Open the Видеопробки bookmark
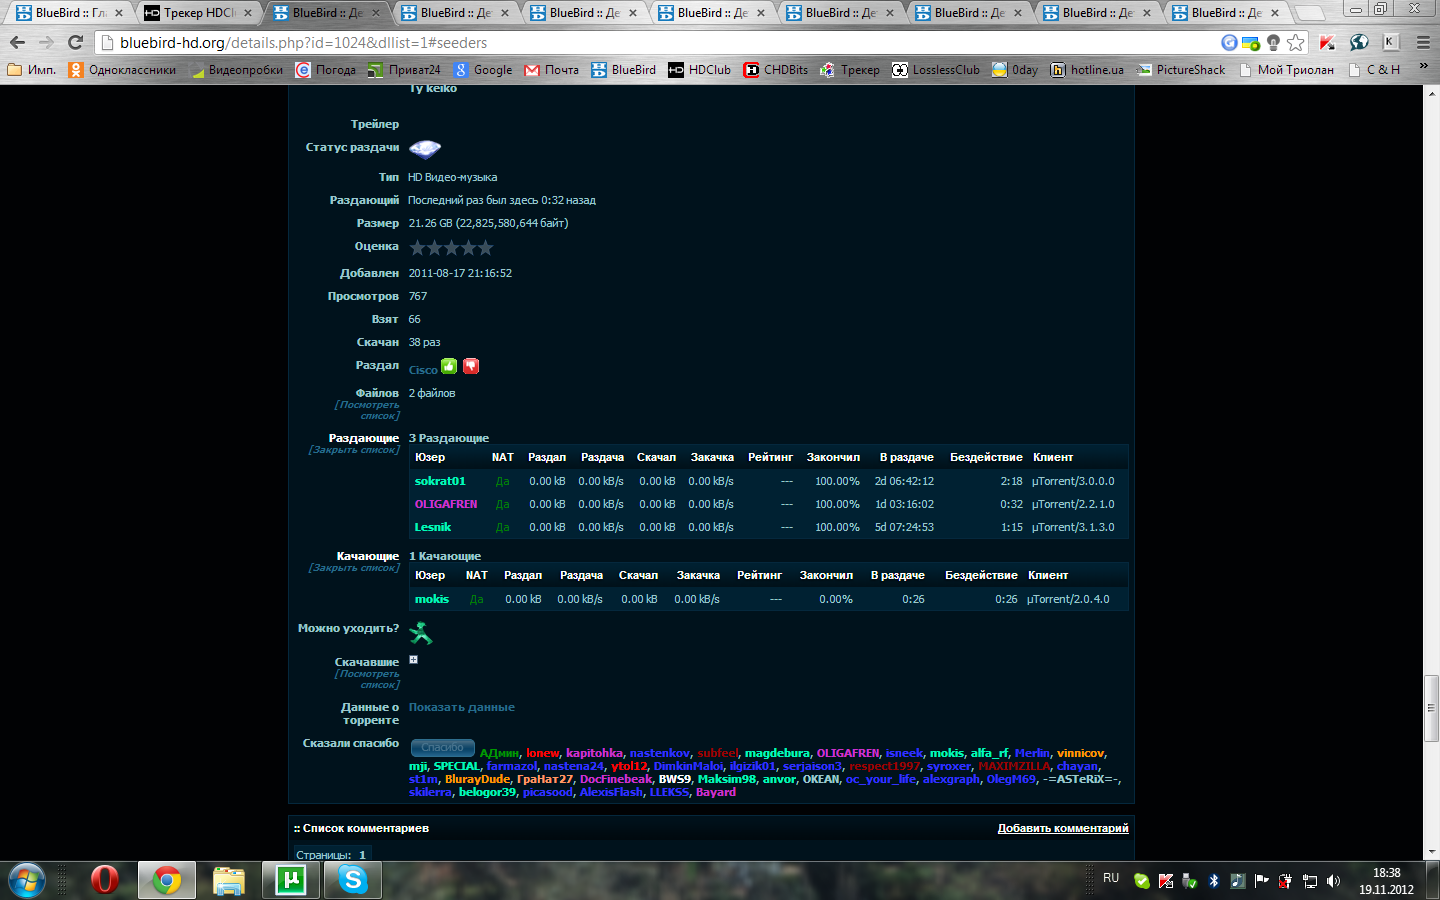 tap(236, 70)
